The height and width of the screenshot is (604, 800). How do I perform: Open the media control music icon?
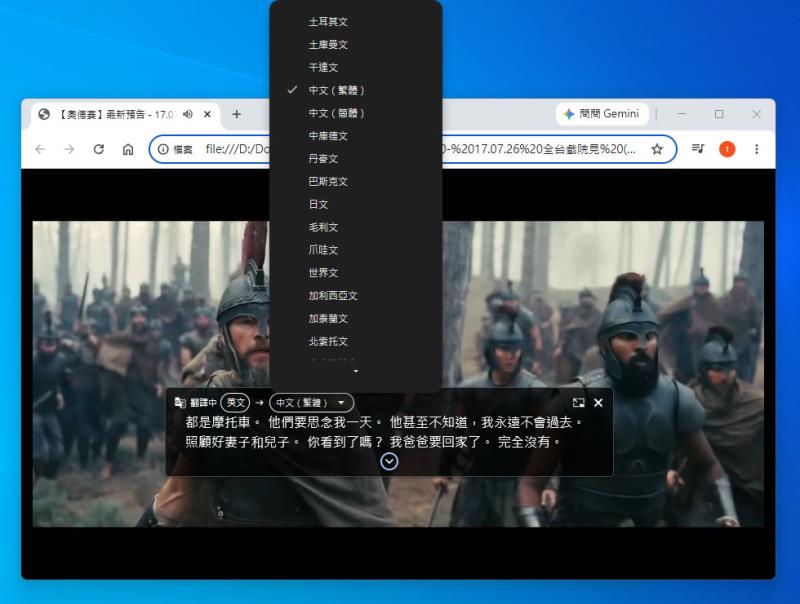click(x=698, y=148)
